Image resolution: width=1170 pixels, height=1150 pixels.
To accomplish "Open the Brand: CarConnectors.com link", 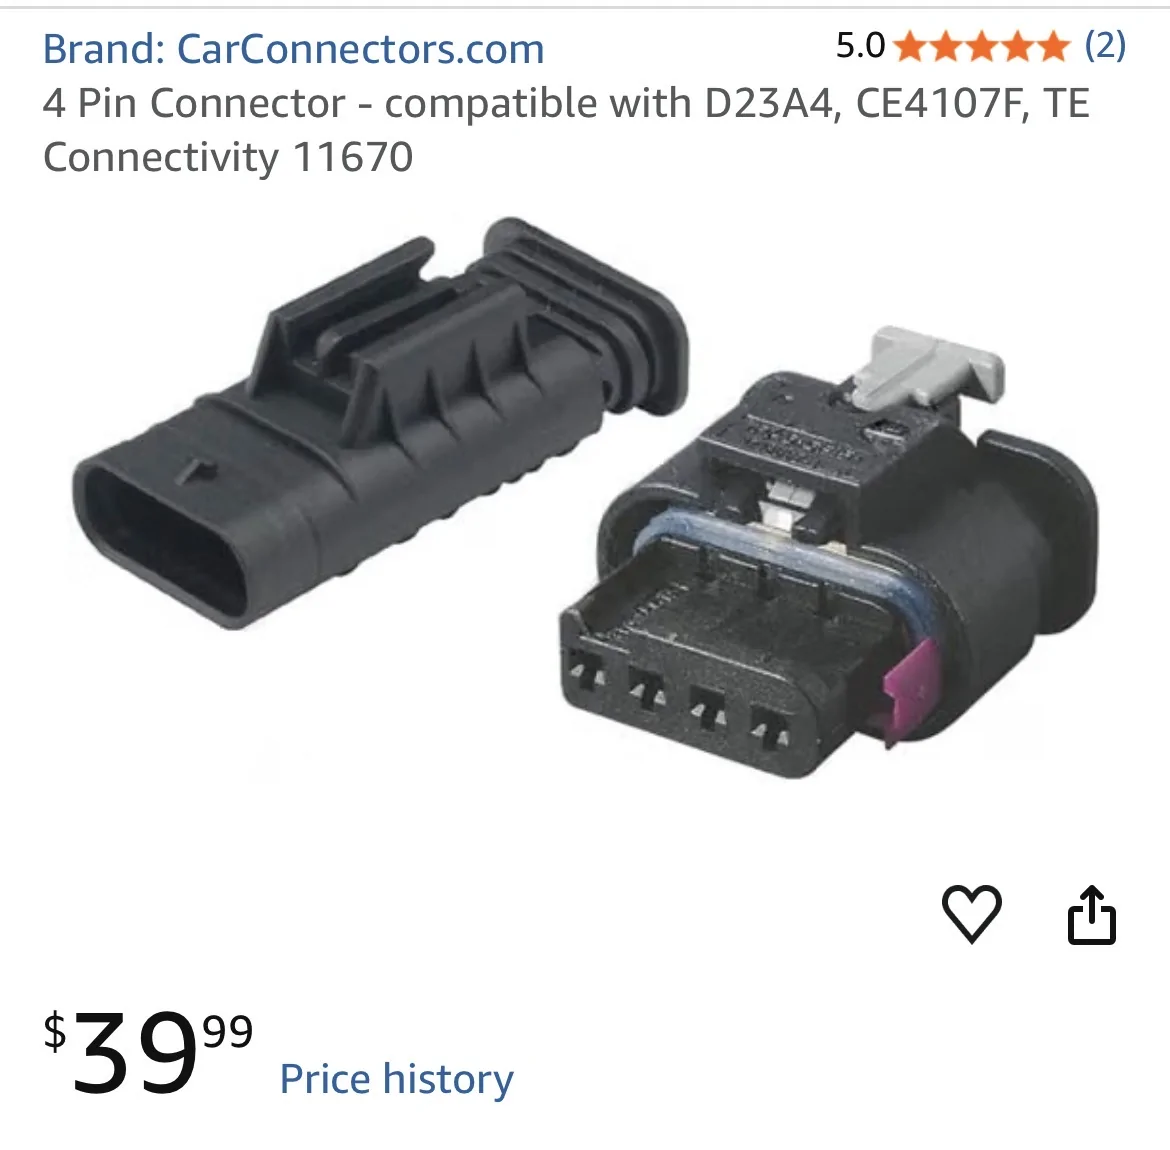I will pos(293,49).
